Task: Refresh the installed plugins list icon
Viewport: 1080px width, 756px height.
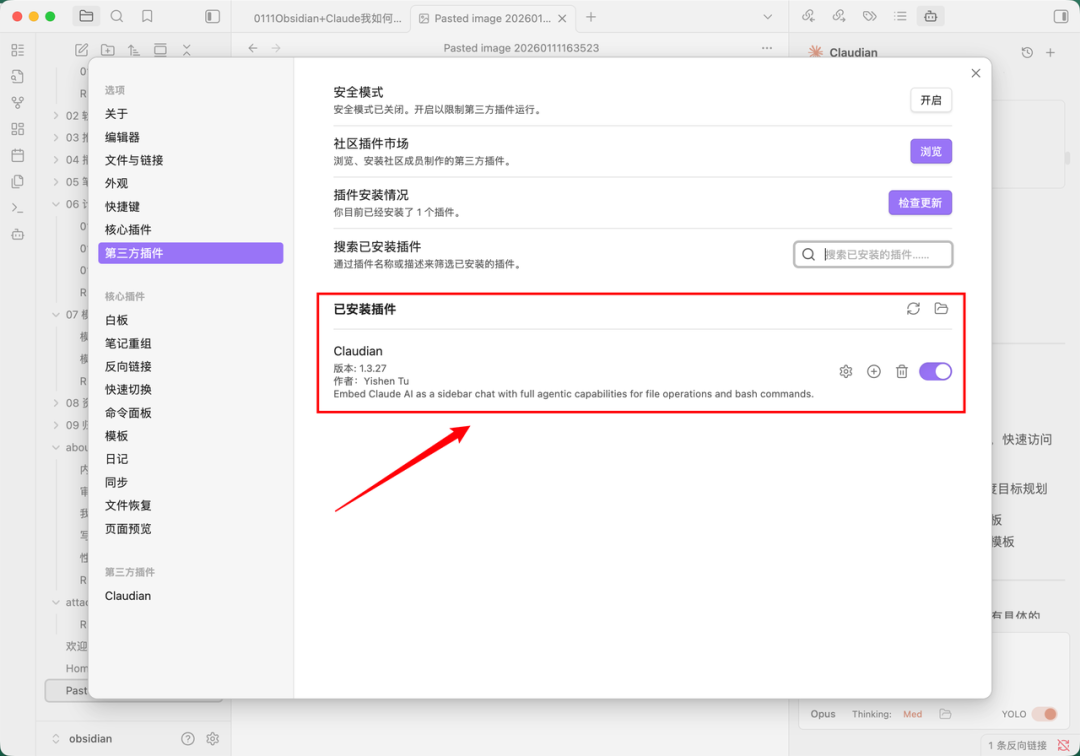Action: click(x=913, y=309)
